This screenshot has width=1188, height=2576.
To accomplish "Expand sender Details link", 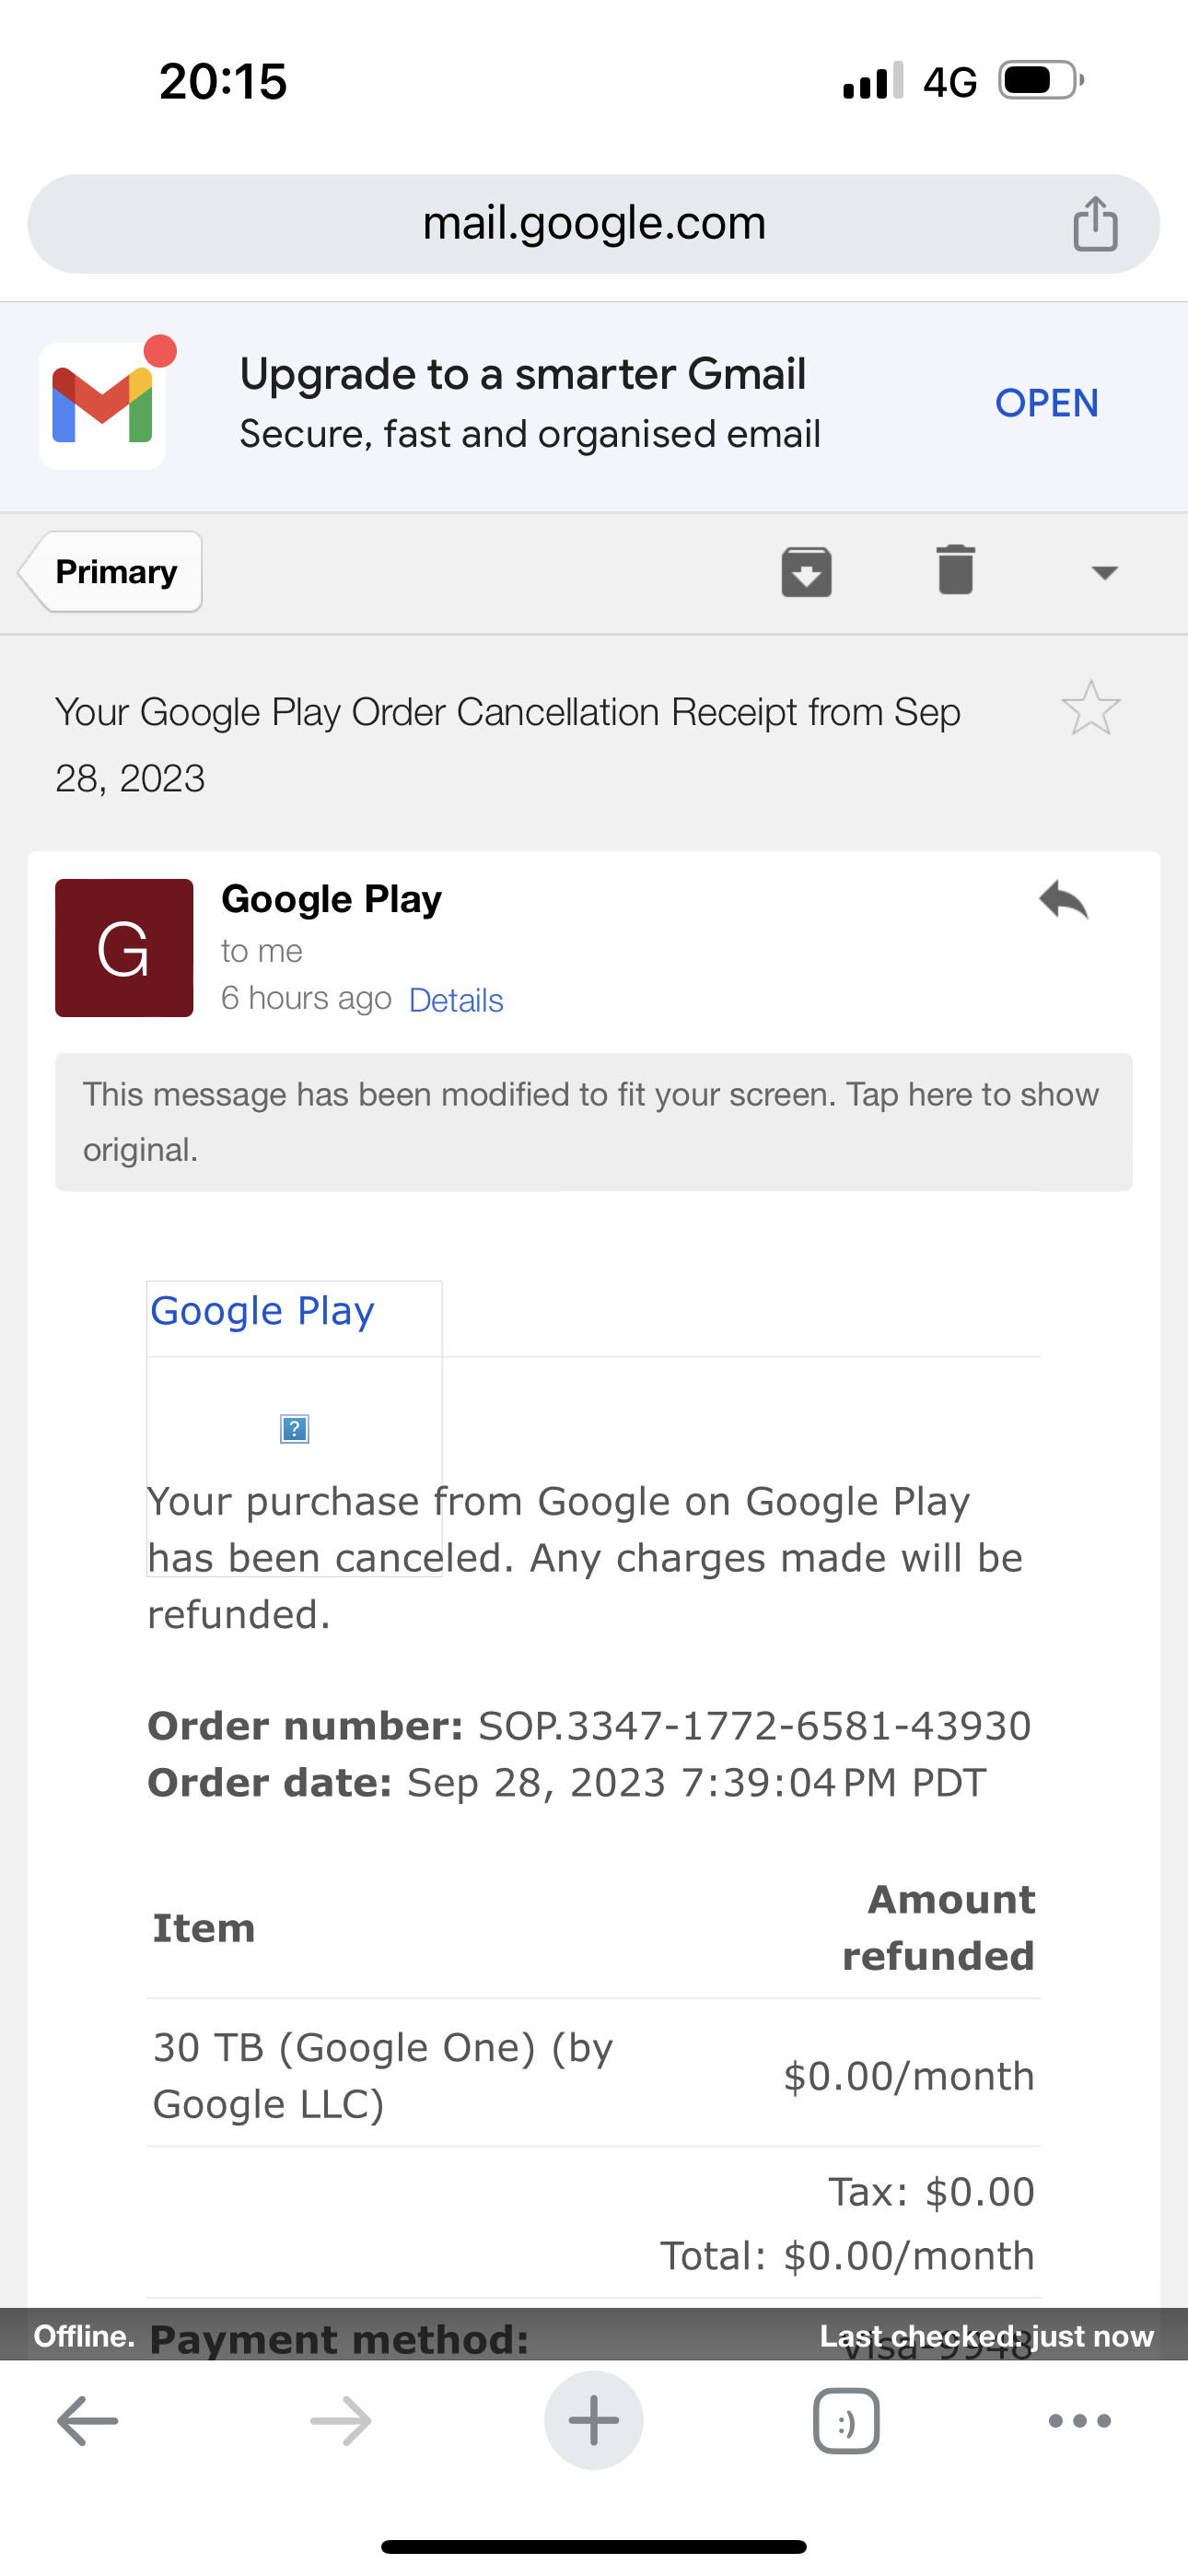I will click(x=456, y=1000).
